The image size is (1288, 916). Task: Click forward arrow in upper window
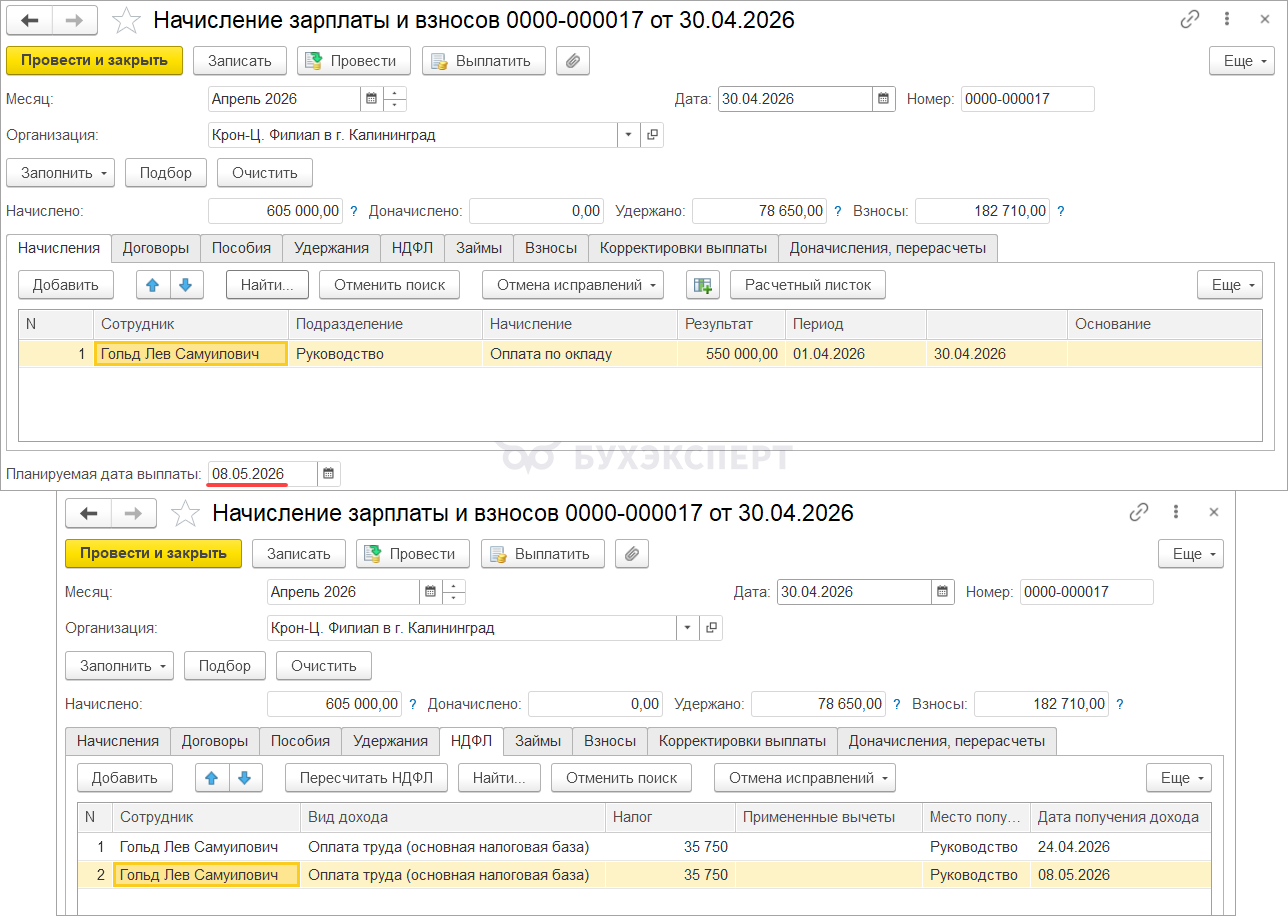pyautogui.click(x=75, y=20)
